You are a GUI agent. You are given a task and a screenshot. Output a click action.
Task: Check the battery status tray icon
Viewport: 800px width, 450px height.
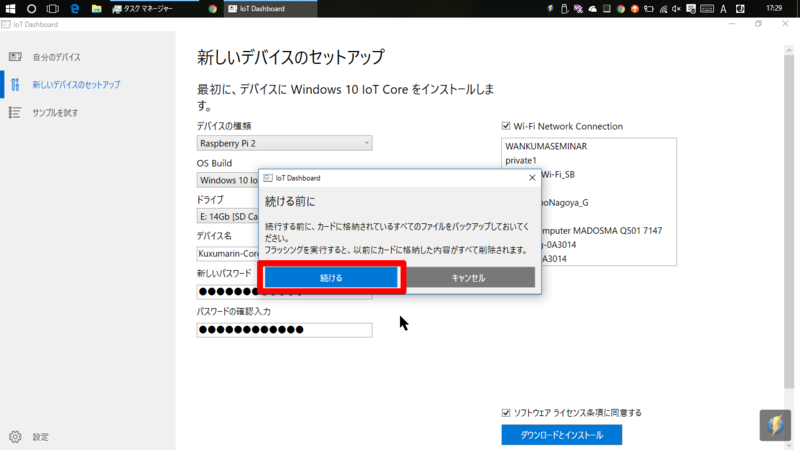pos(648,8)
